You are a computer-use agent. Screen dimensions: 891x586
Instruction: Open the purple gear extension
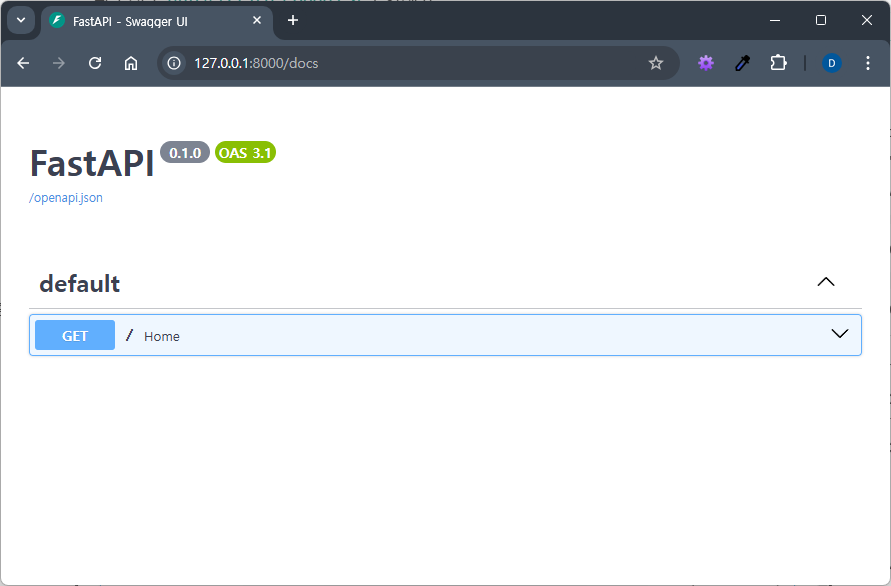tap(706, 63)
